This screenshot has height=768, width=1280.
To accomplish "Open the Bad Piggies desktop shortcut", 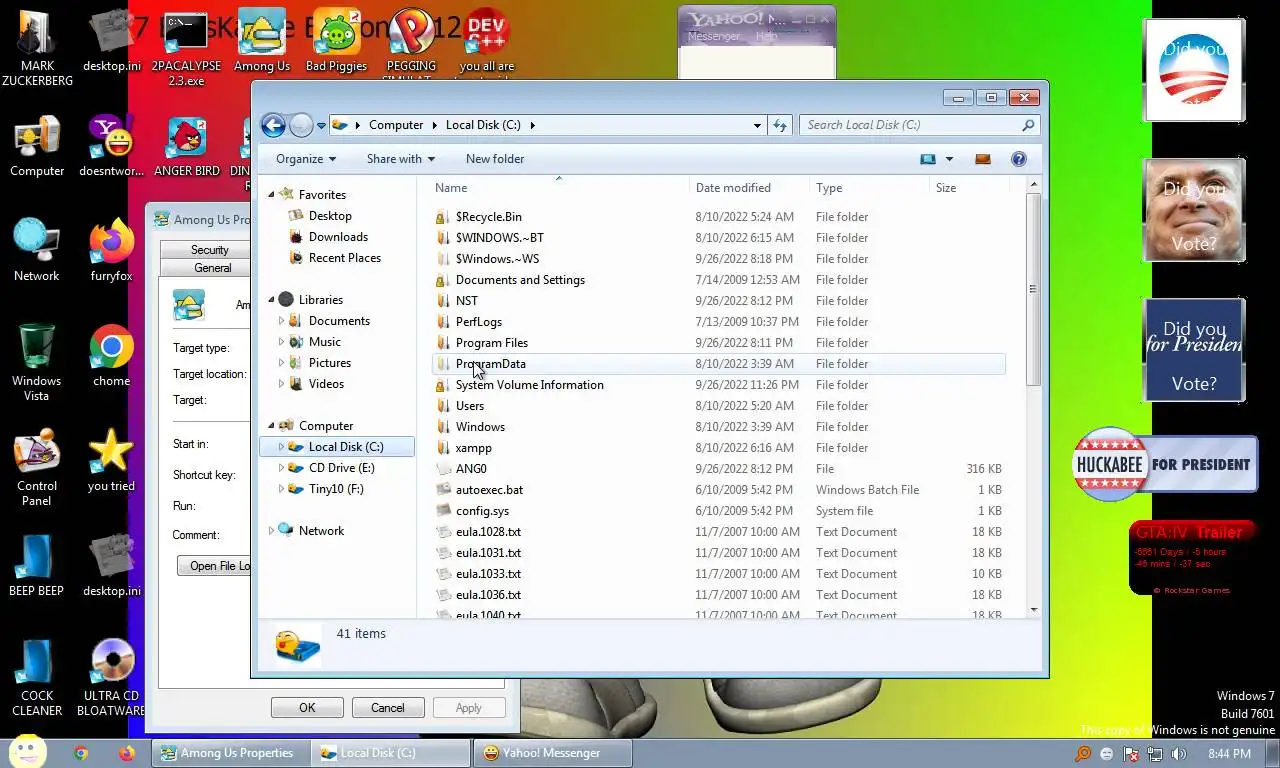I will coord(336,42).
